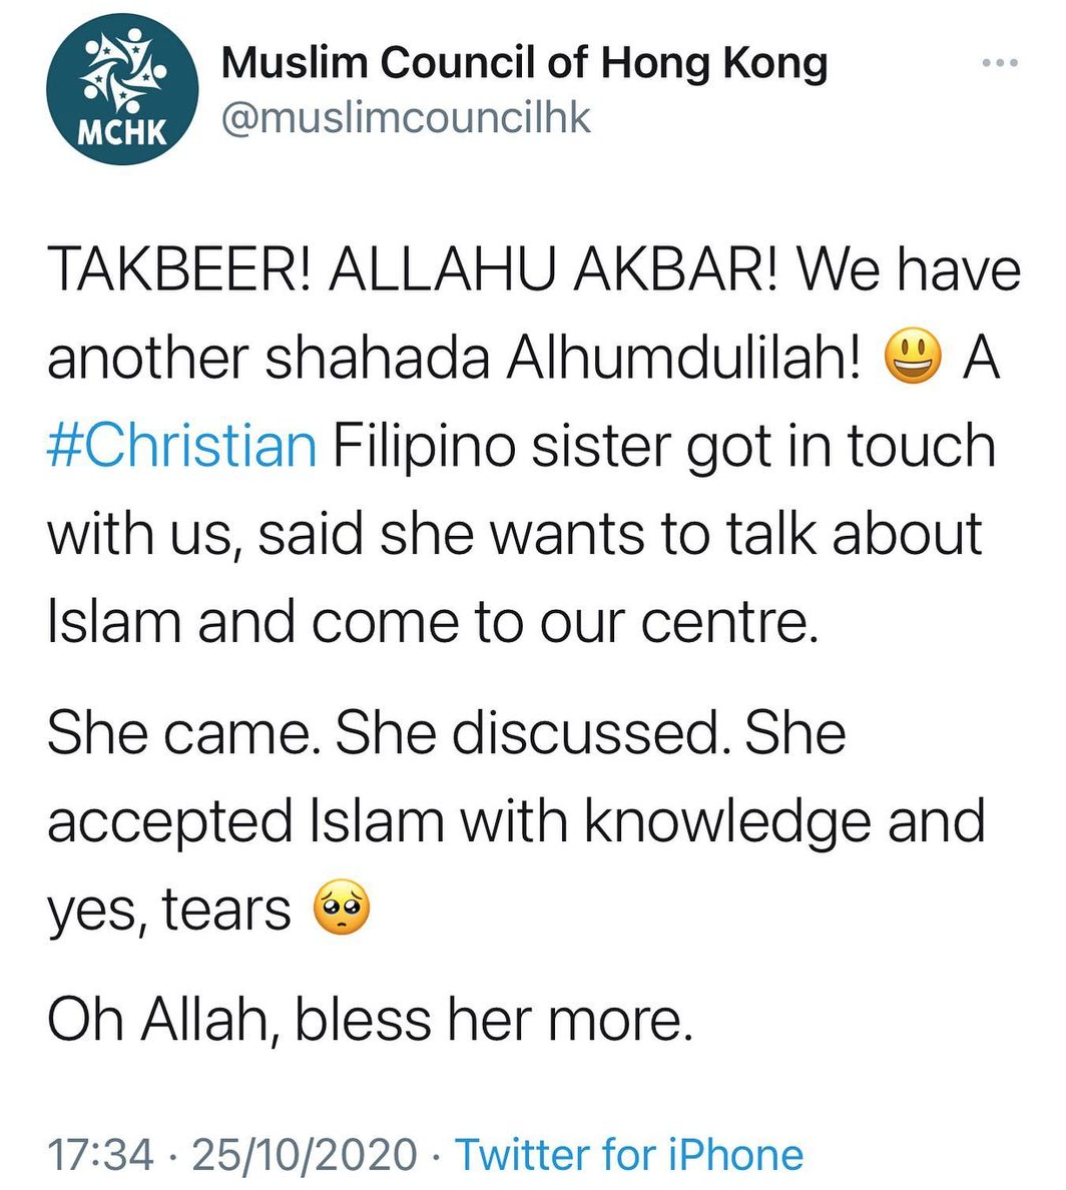Image resolution: width=1066 pixels, height=1190 pixels.
Task: Click the pleading face emoji after tears
Action: (341, 907)
